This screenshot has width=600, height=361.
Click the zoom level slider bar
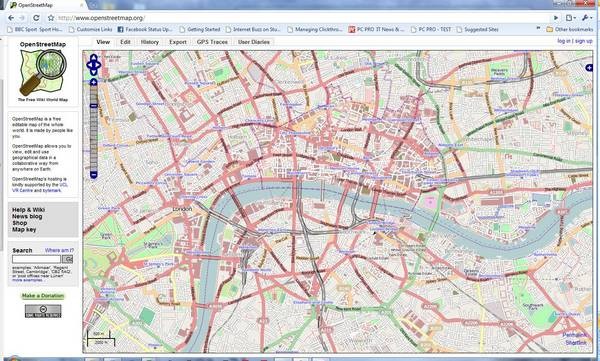click(94, 129)
